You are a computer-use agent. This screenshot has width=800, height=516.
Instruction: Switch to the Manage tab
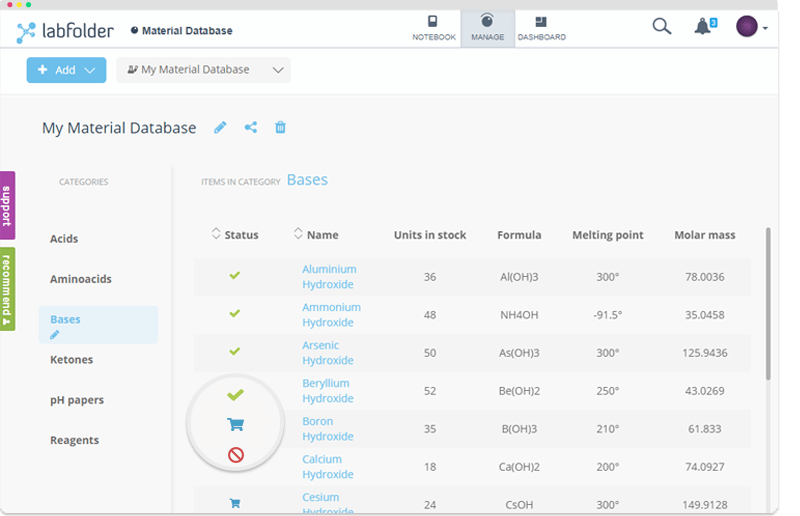tap(488, 29)
